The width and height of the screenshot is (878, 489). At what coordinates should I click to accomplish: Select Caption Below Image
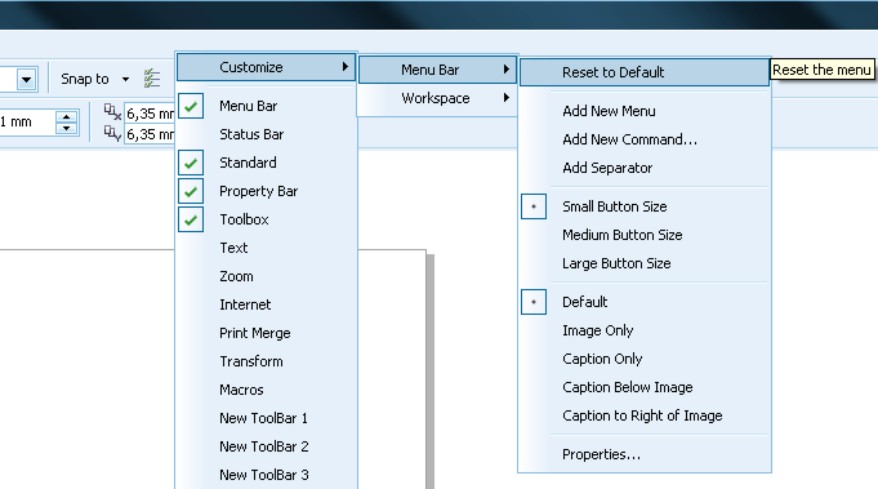645,388
